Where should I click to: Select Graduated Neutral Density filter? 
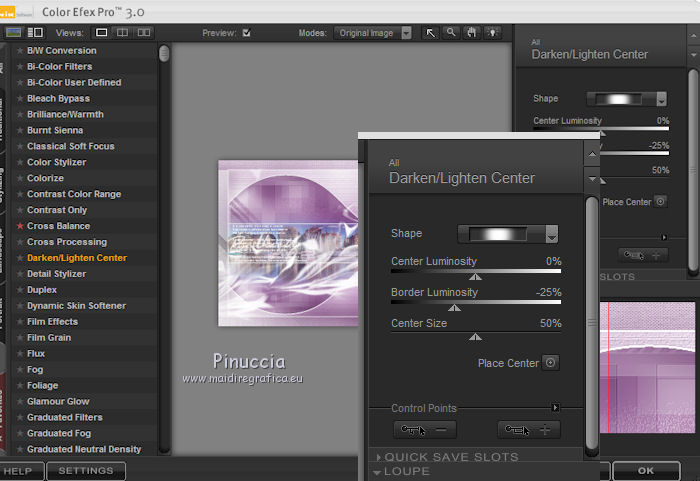tap(84, 449)
